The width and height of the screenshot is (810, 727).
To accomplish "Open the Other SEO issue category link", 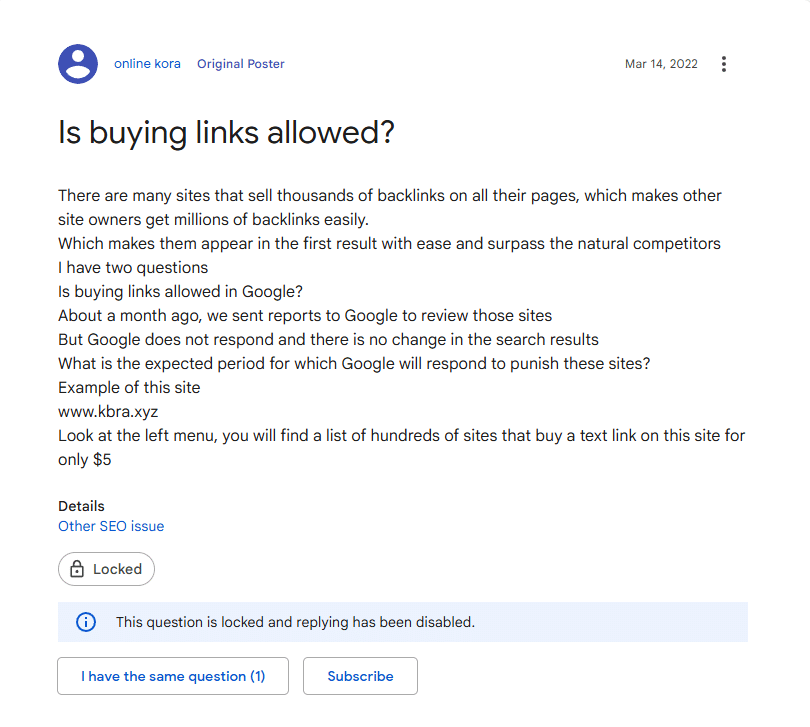I will [111, 526].
